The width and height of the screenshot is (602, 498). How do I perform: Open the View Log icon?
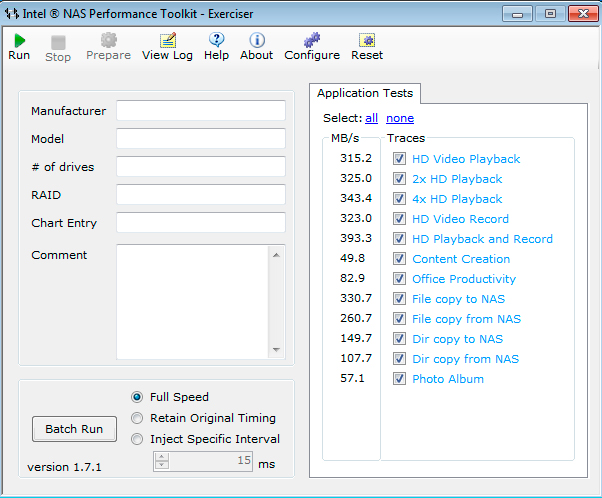(x=167, y=40)
